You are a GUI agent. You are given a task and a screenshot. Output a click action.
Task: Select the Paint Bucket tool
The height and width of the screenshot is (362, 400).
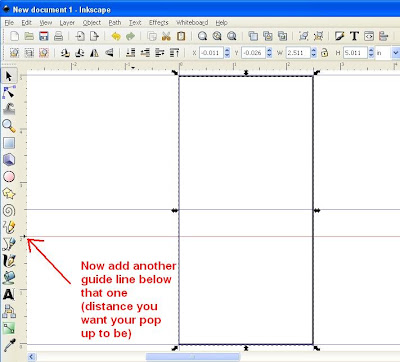click(9, 277)
